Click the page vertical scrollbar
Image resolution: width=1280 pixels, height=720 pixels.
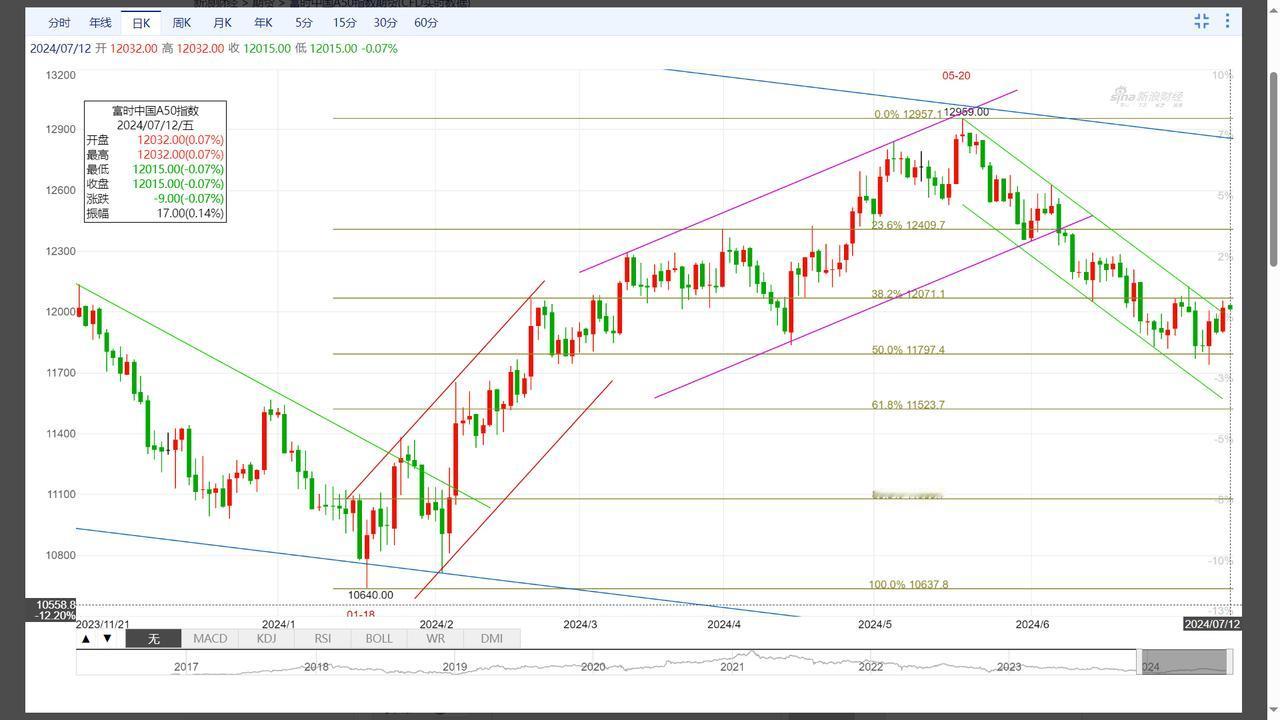(1273, 168)
